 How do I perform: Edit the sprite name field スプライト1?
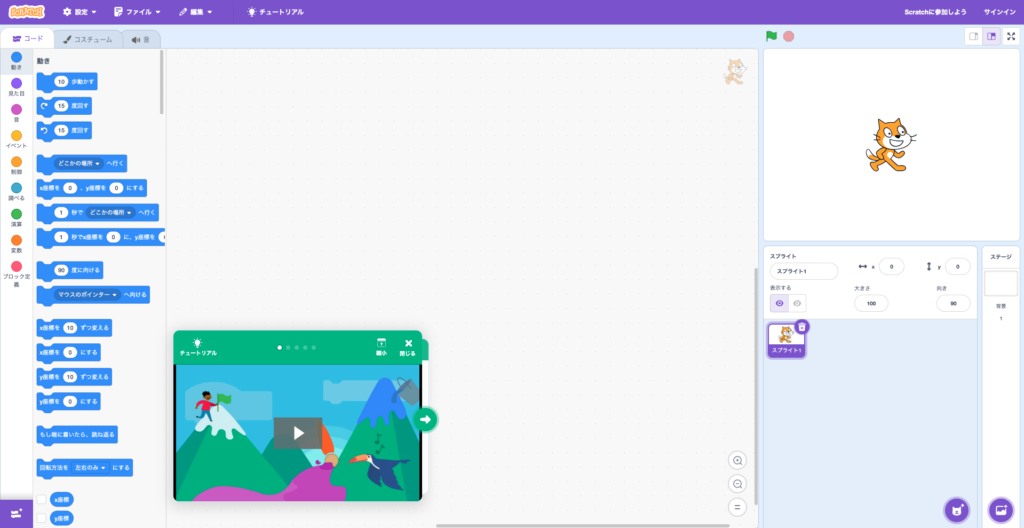[804, 271]
